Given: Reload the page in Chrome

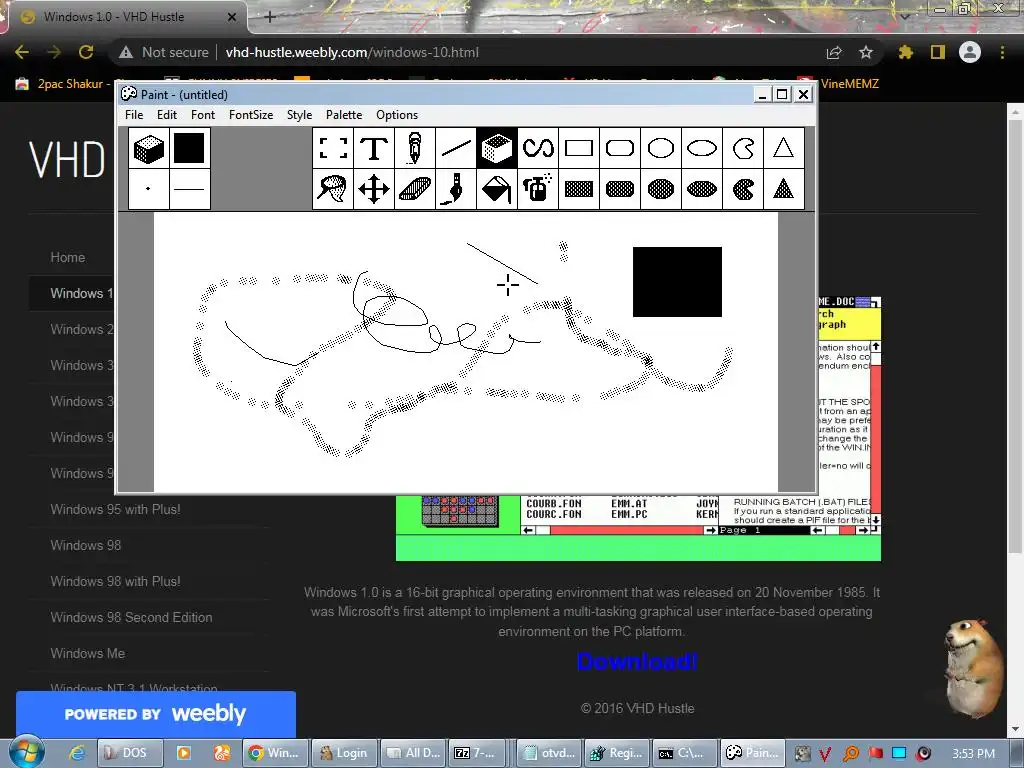Looking at the screenshot, I should [86, 52].
